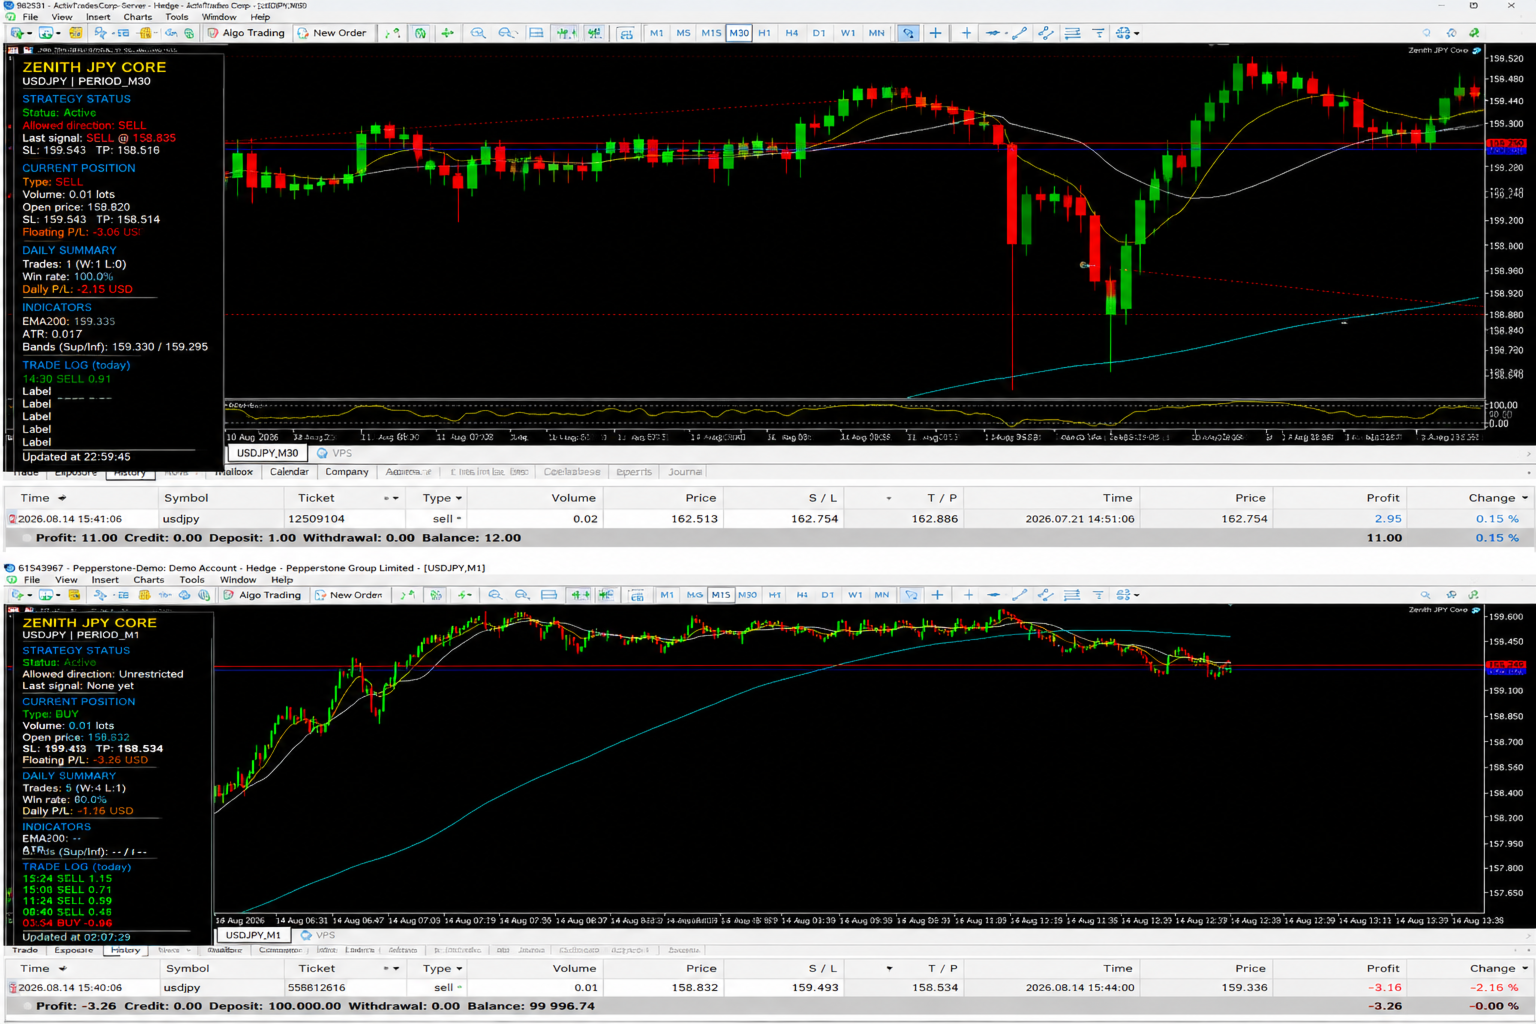The image size is (1536, 1024).
Task: Toggle Algo Trading in top window
Action: (246, 33)
